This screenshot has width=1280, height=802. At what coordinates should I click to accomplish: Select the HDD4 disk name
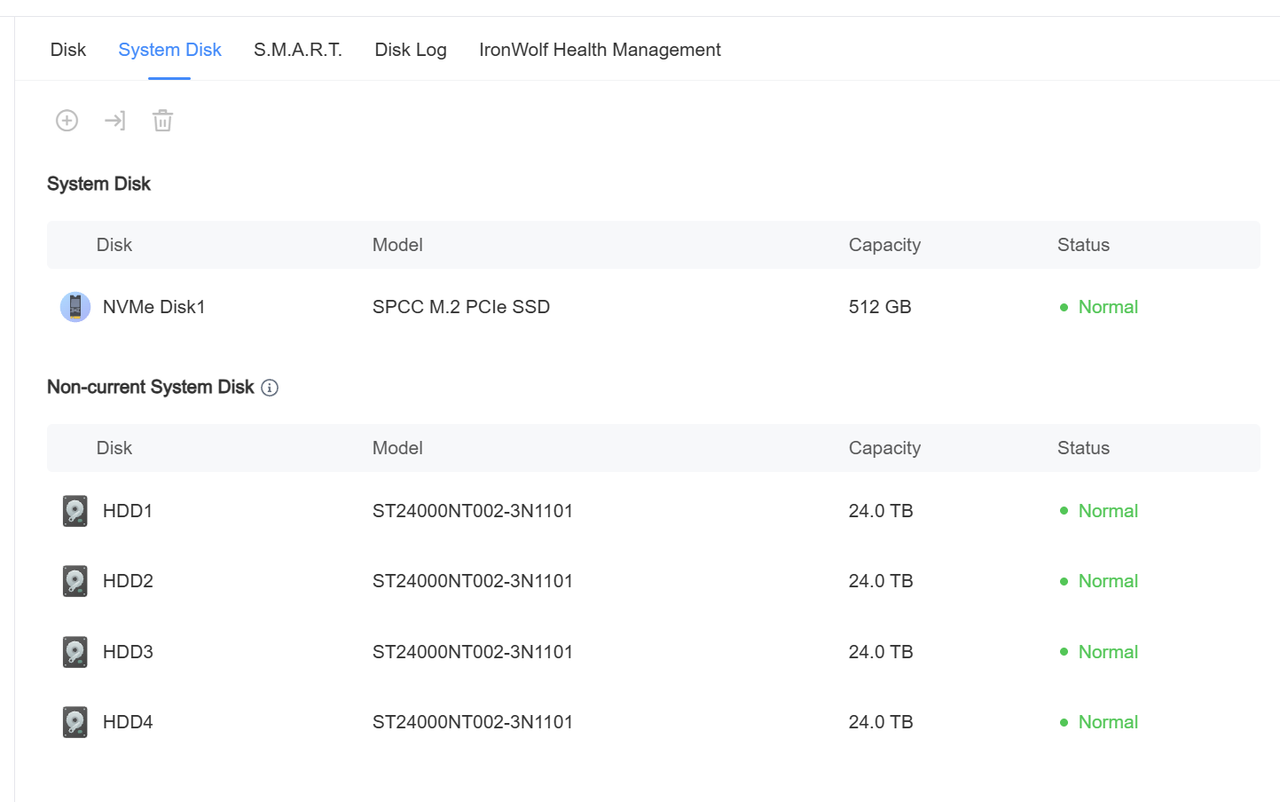click(x=128, y=722)
